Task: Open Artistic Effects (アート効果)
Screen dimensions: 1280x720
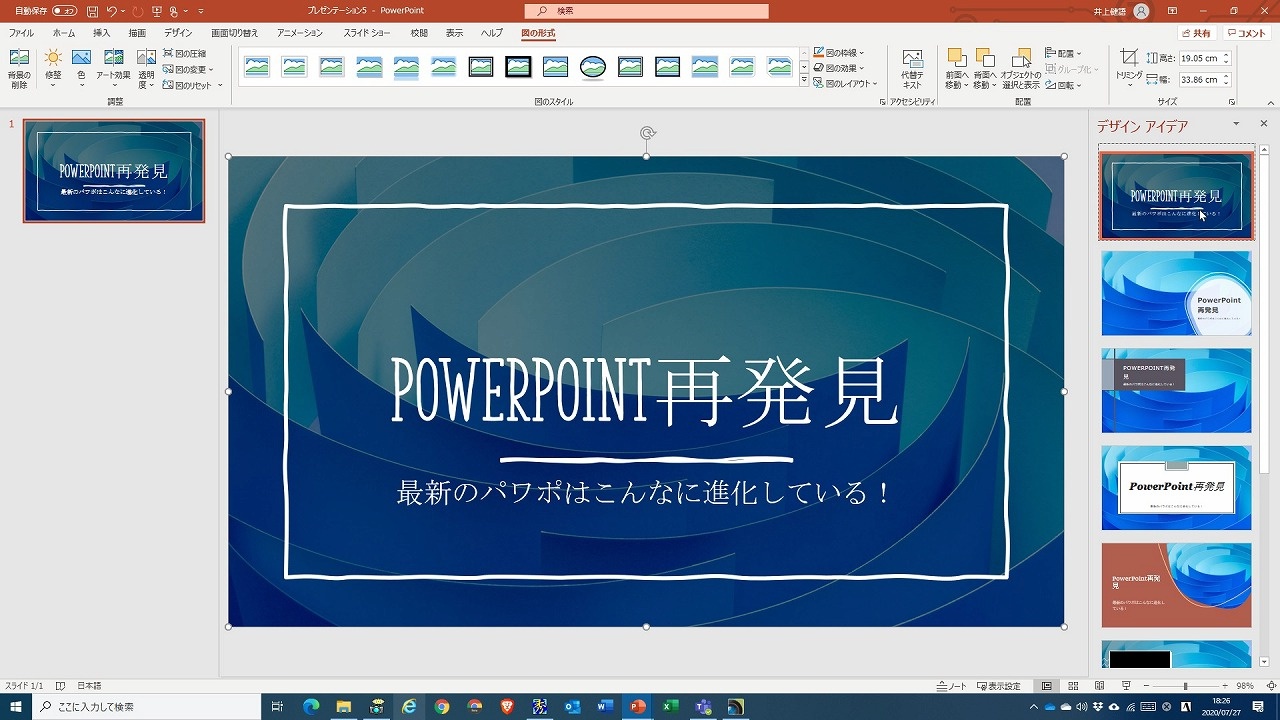Action: tap(114, 68)
